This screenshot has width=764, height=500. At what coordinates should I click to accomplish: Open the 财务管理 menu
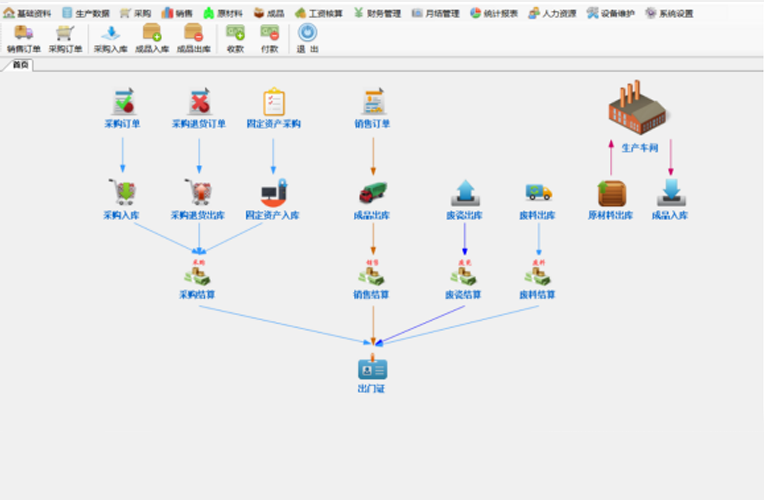pyautogui.click(x=376, y=13)
